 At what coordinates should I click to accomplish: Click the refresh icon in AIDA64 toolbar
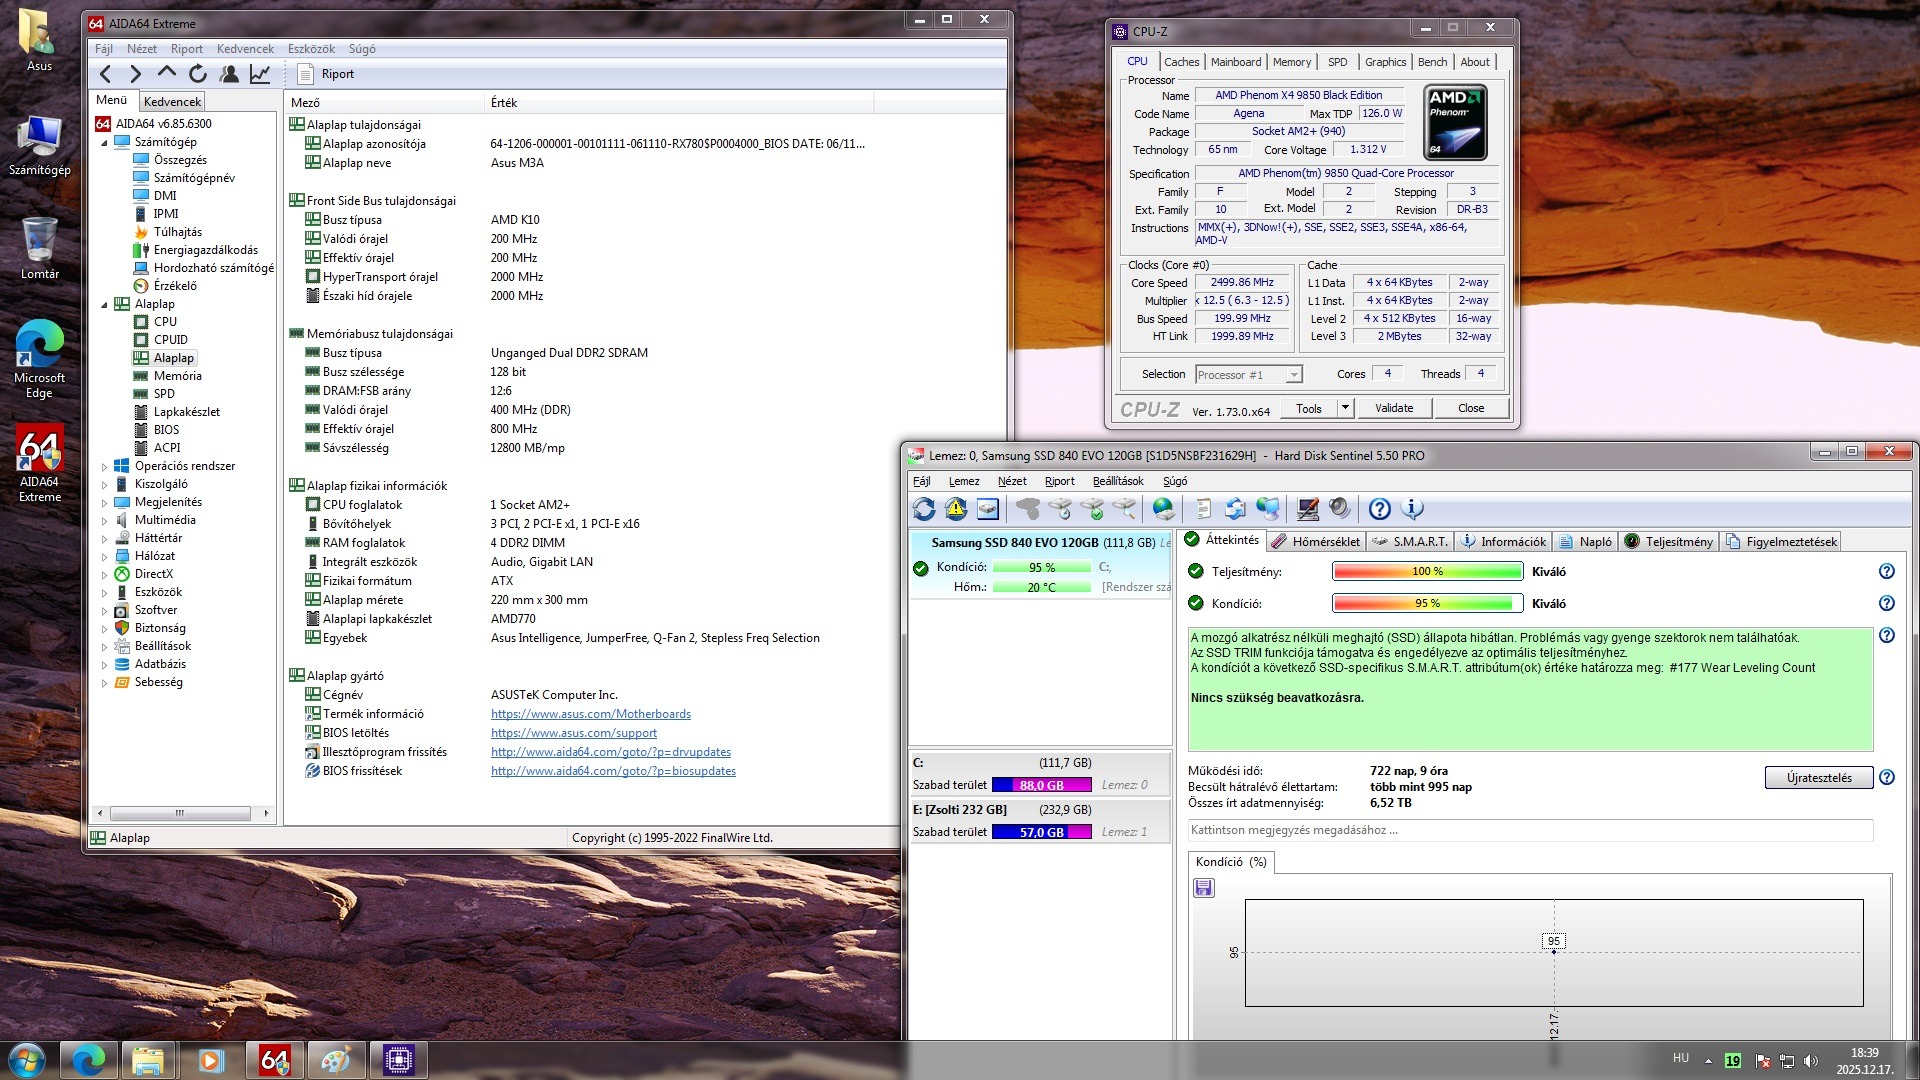point(198,74)
